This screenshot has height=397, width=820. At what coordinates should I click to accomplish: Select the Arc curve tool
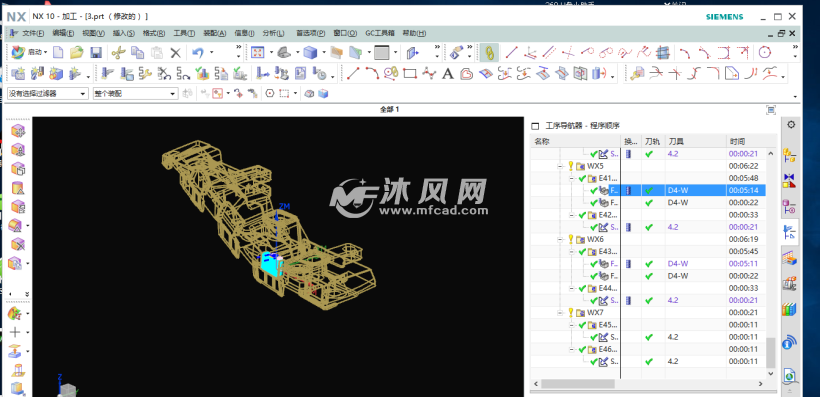[372, 74]
